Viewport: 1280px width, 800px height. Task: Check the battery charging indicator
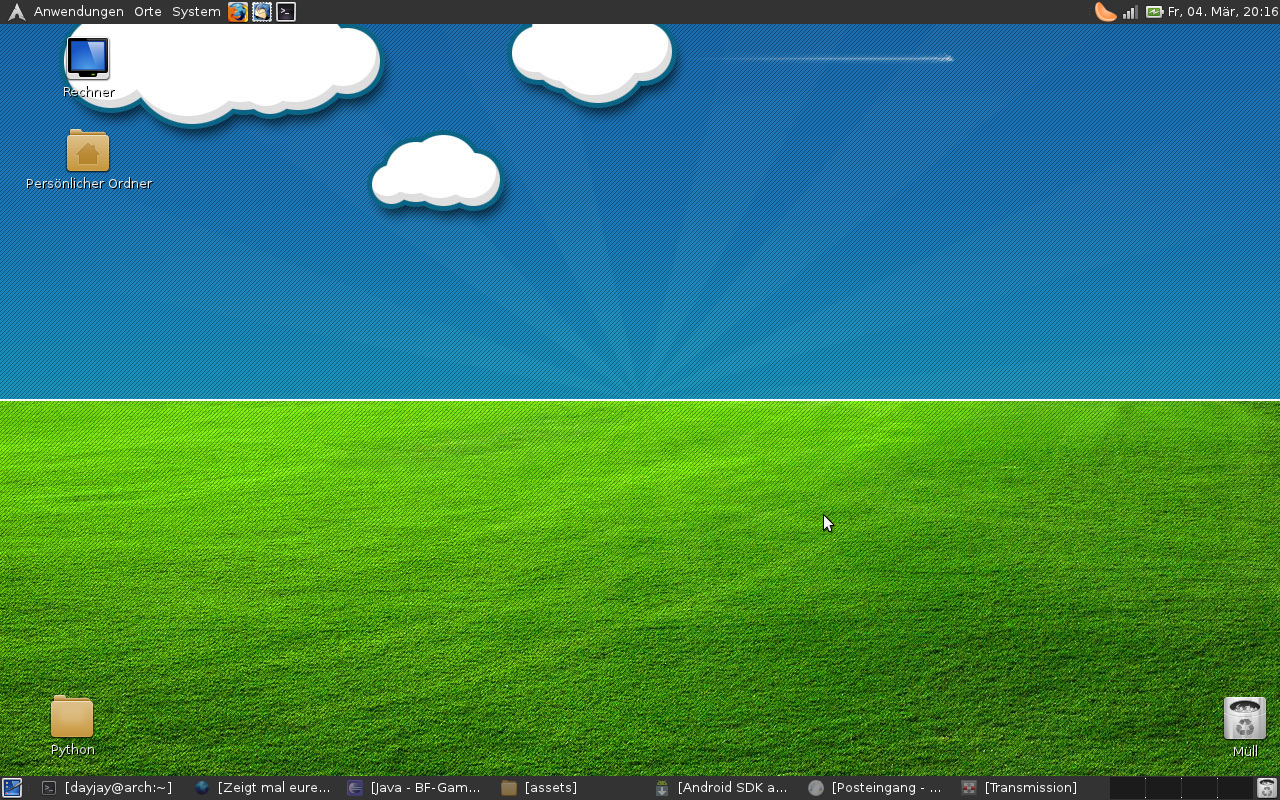[1154, 12]
